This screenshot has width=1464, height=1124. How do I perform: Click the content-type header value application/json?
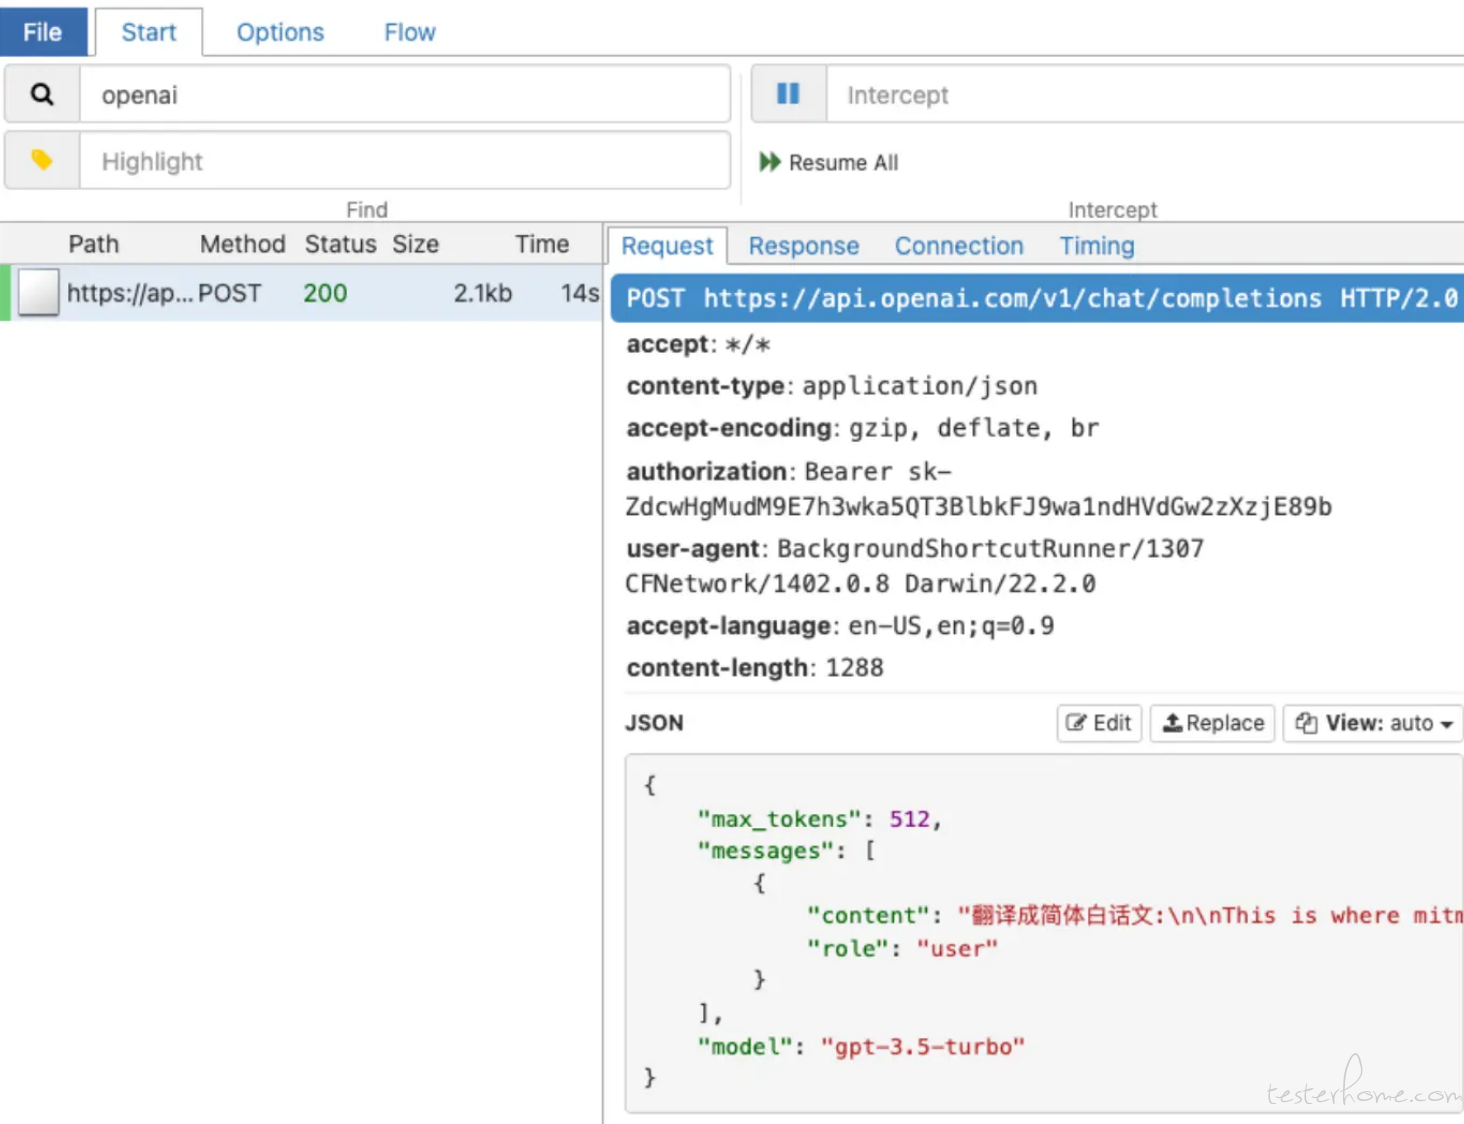coord(920,386)
